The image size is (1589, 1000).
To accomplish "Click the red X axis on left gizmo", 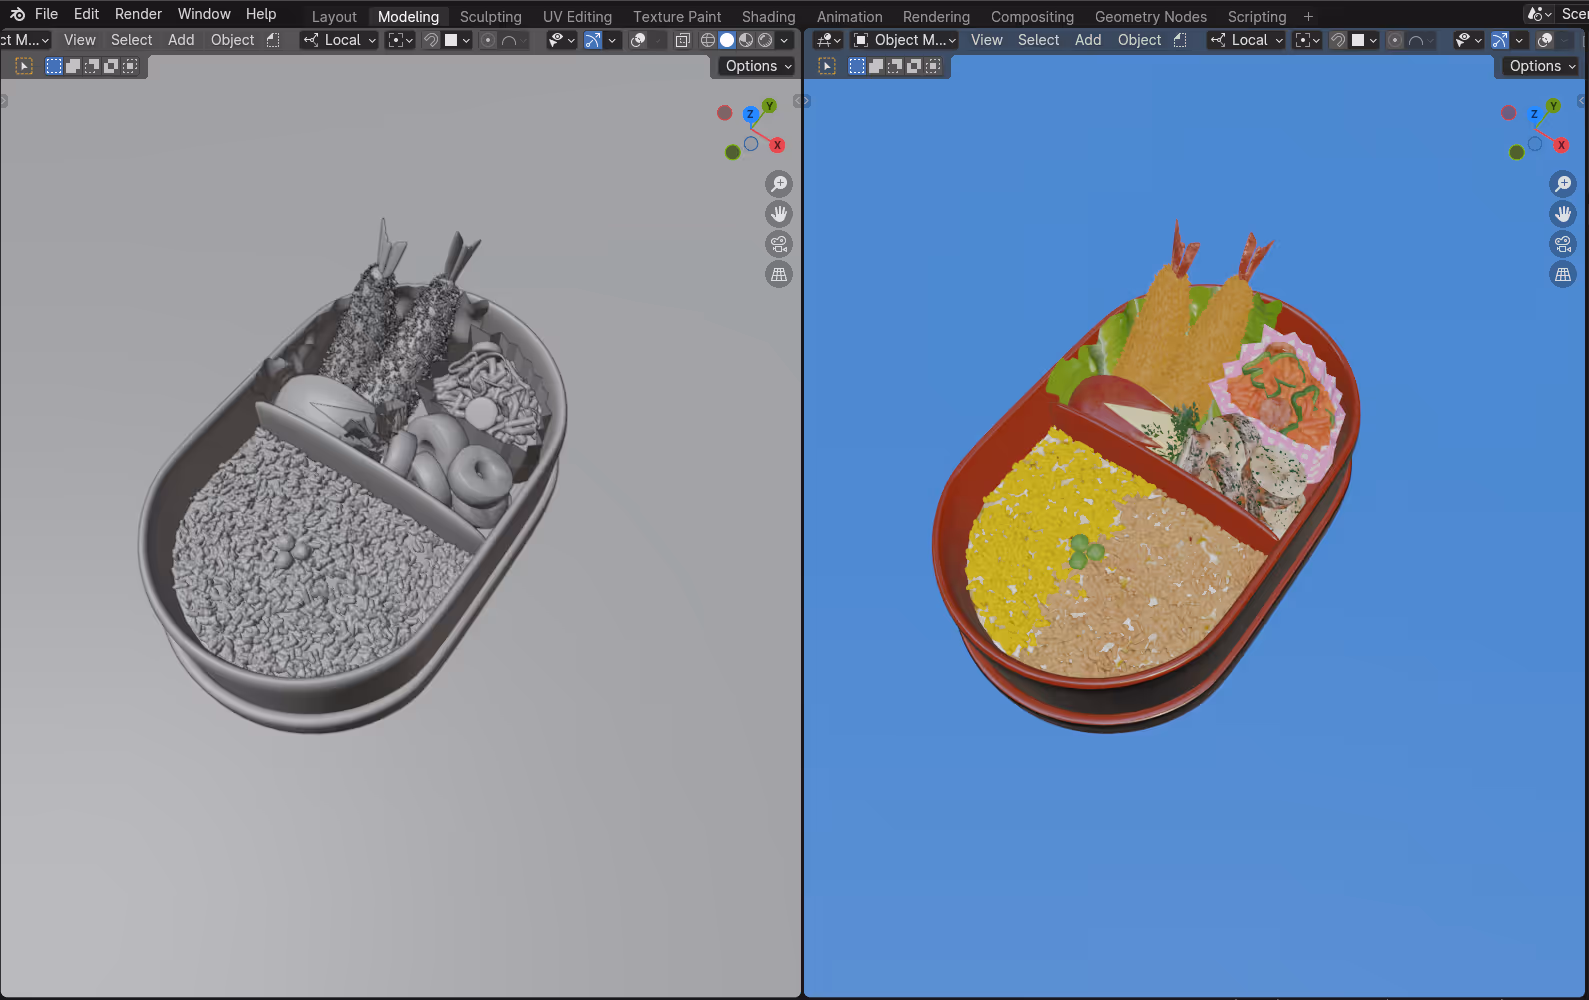I will tap(777, 145).
